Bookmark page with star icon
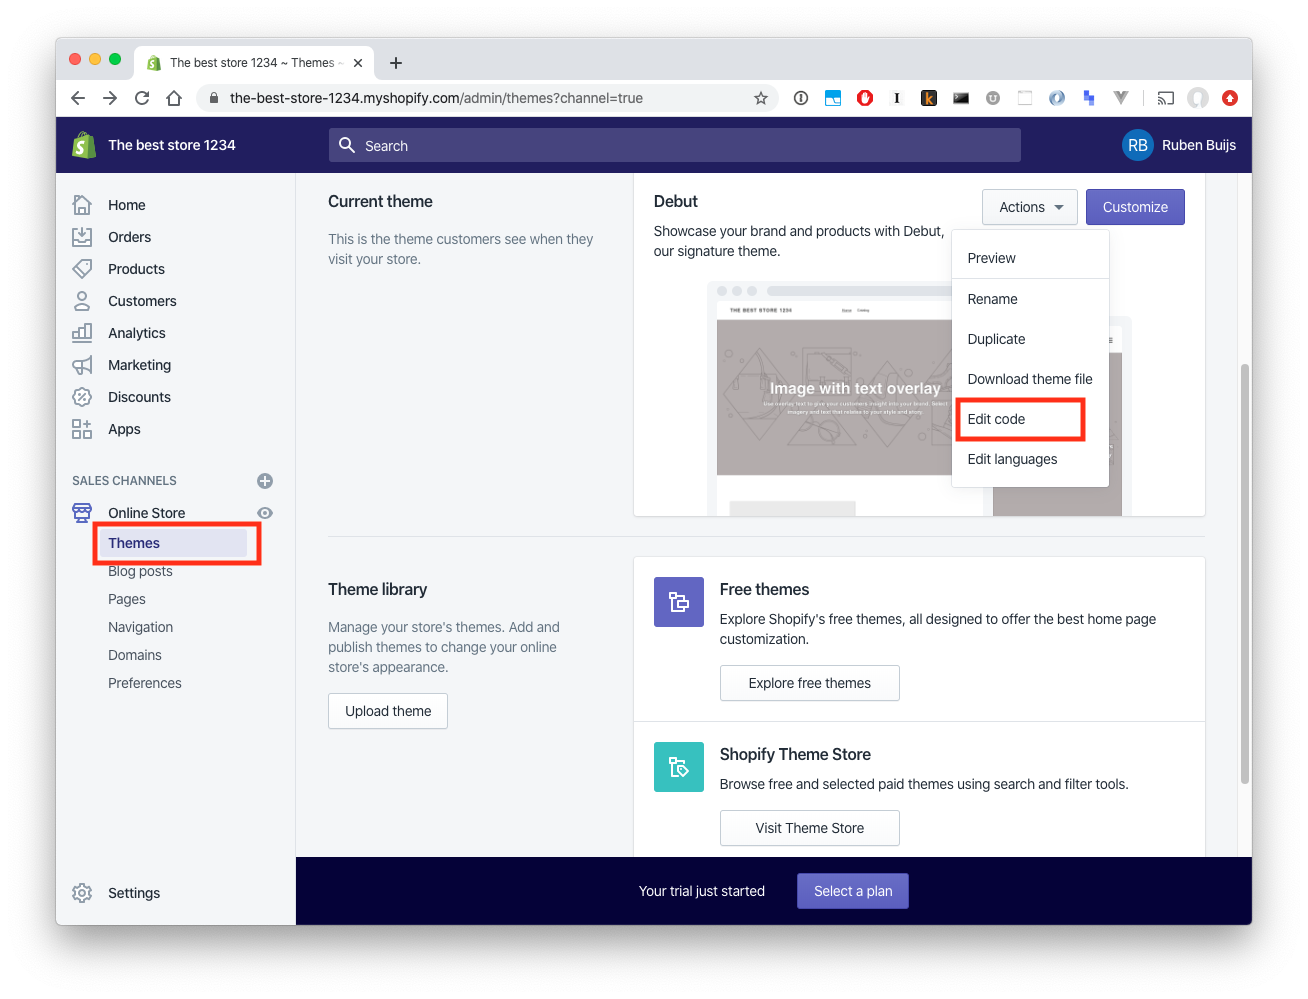The width and height of the screenshot is (1308, 999). (x=761, y=98)
